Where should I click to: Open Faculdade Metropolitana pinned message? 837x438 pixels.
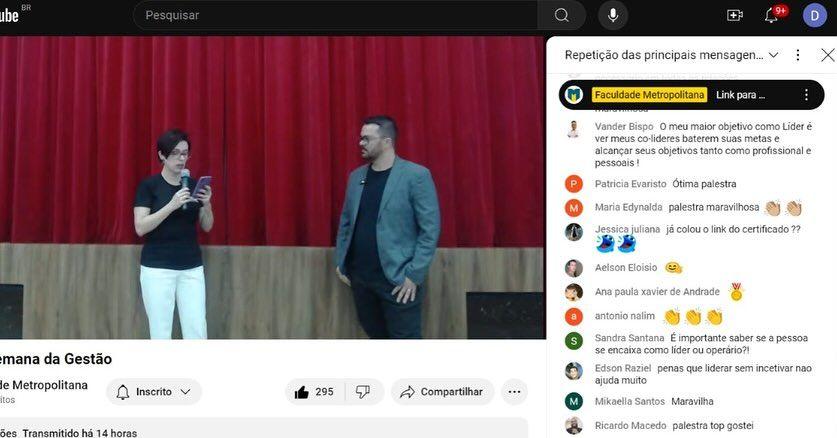[680, 95]
